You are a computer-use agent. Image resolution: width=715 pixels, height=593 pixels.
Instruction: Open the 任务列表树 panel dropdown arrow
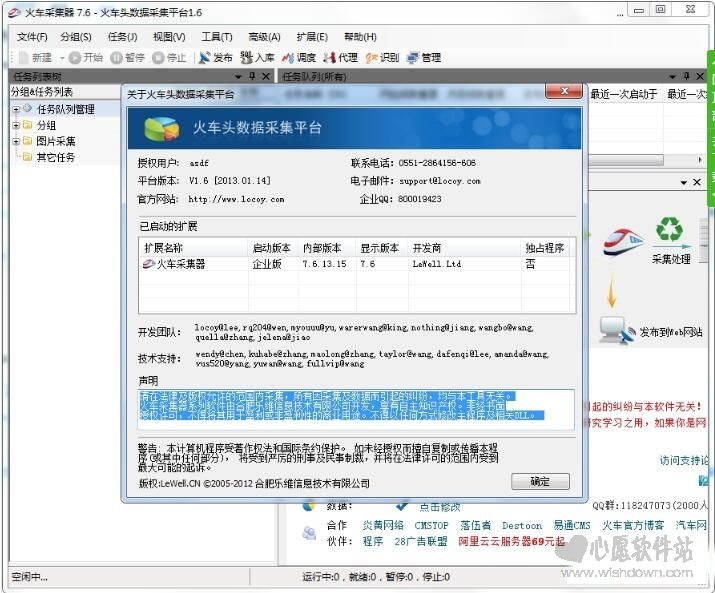click(x=238, y=77)
